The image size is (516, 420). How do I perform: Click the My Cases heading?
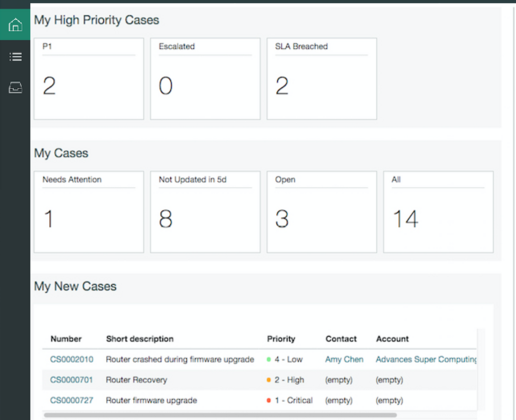(x=61, y=153)
